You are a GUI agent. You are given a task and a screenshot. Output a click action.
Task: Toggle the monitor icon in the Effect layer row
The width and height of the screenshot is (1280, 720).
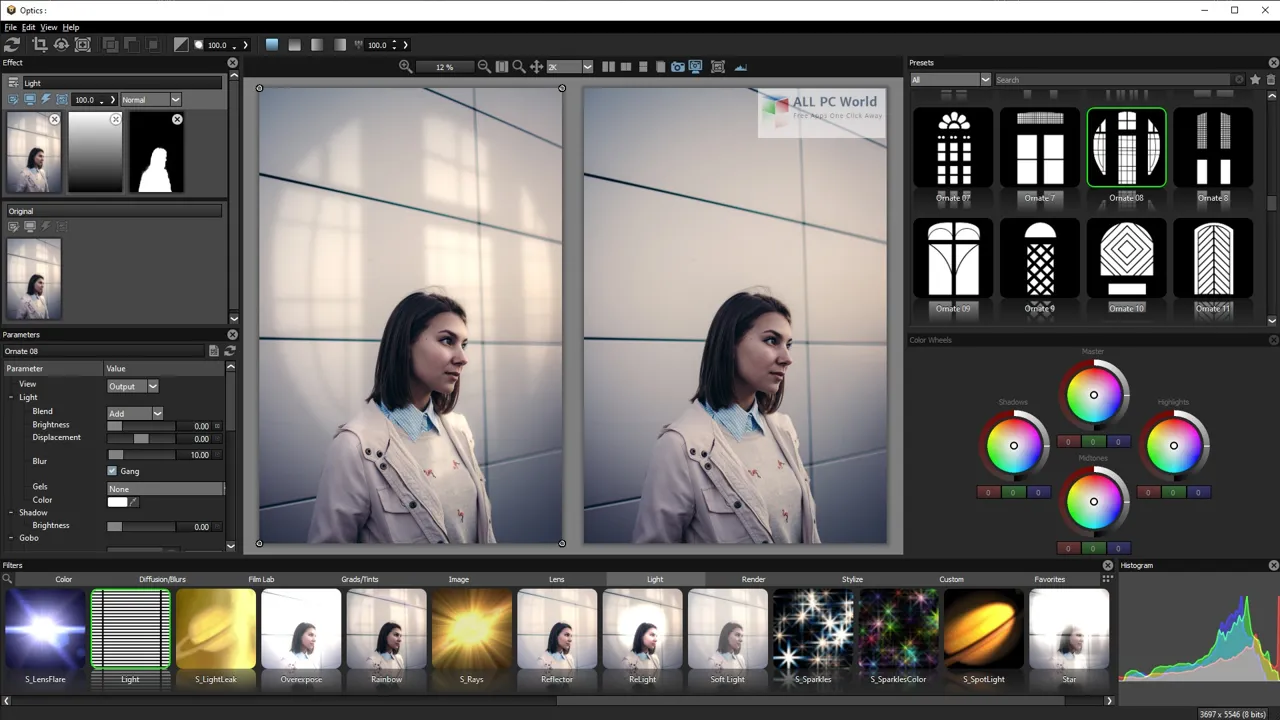click(x=30, y=100)
